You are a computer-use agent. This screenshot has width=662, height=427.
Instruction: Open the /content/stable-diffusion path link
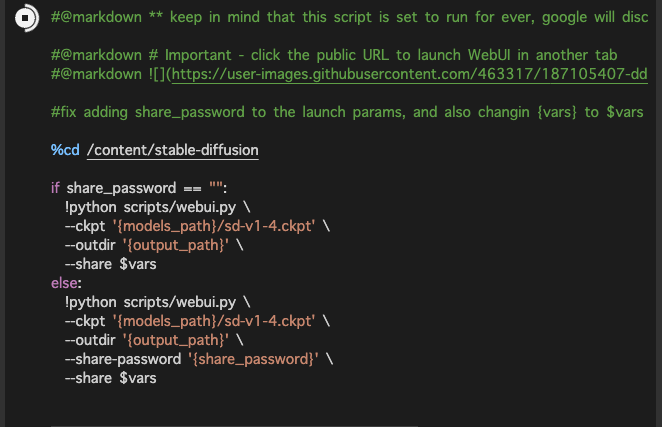[173, 150]
